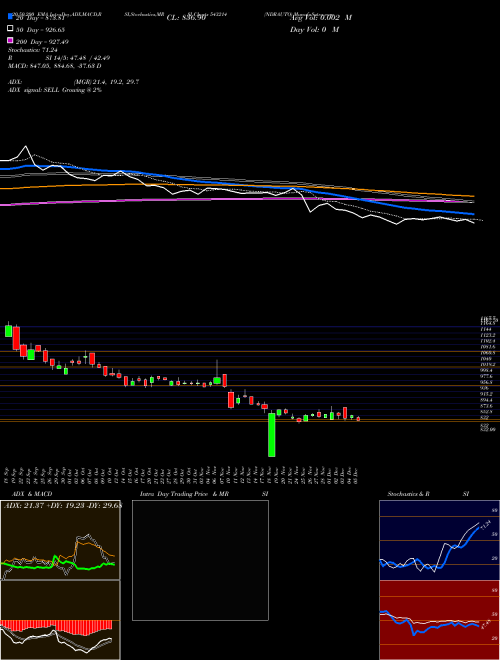Click the 'ADX signal: SELL Growing @ 2%' line

coord(55,90)
